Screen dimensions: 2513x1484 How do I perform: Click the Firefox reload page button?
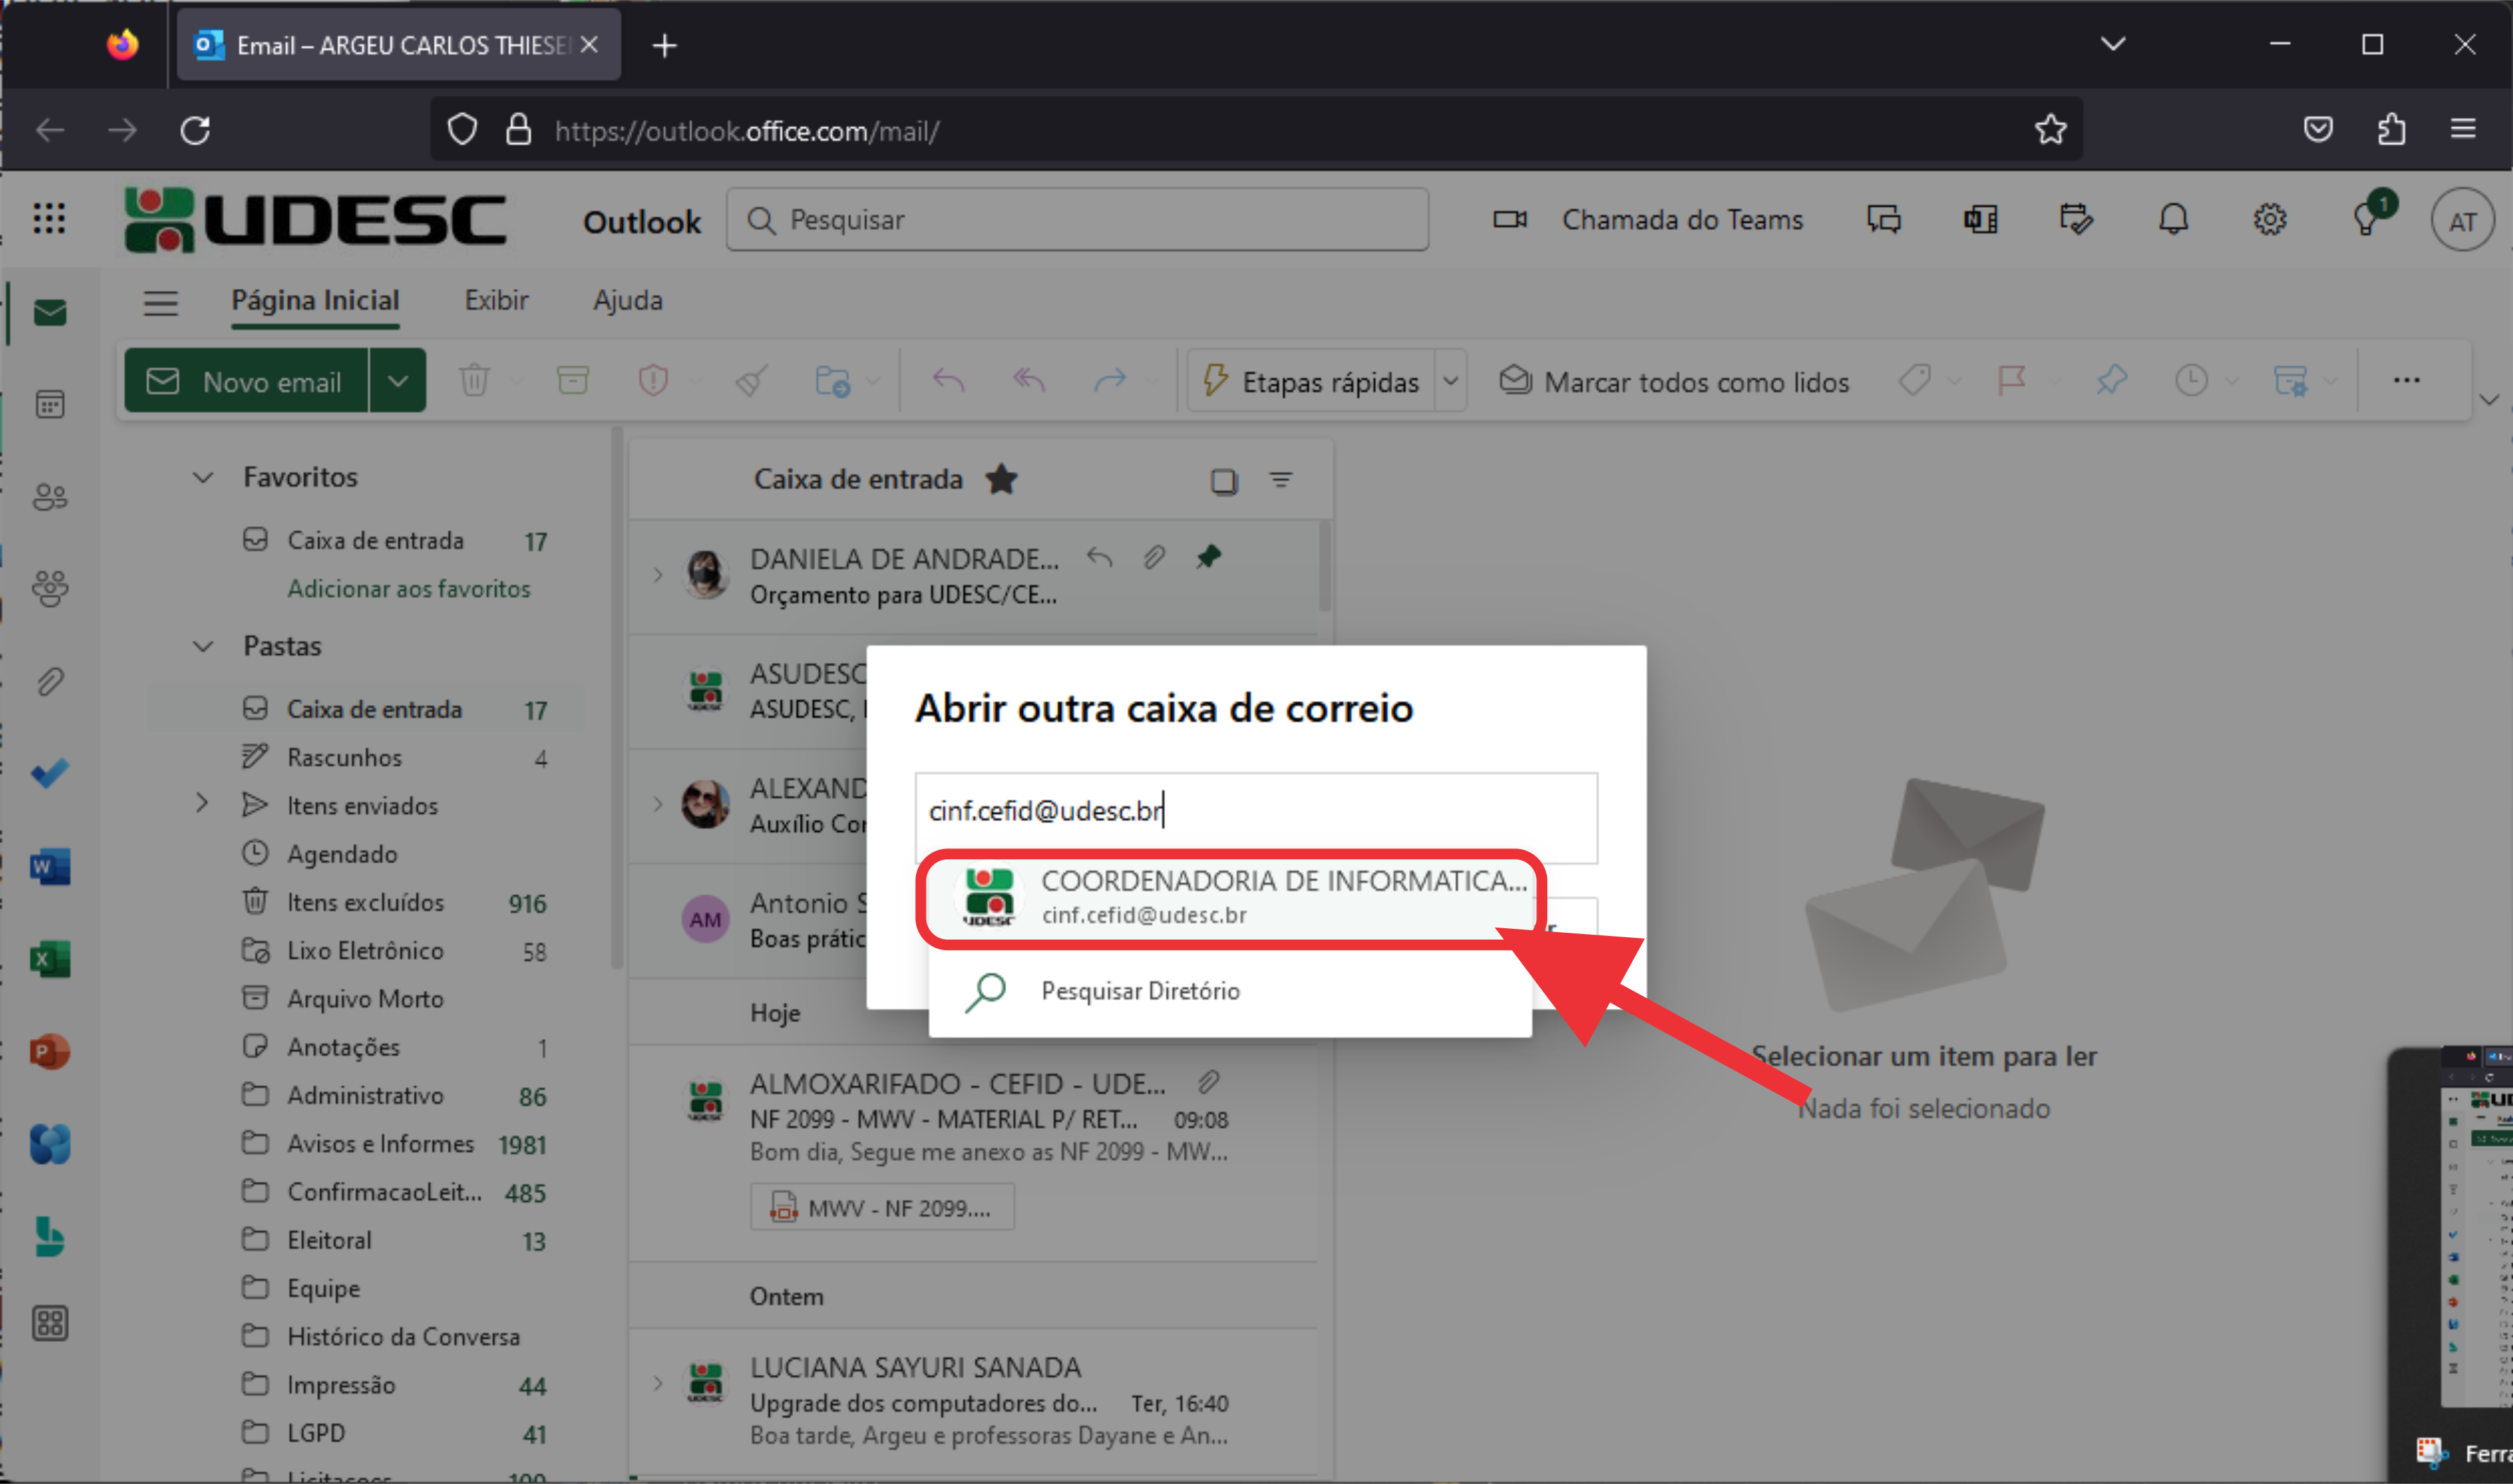tap(195, 130)
